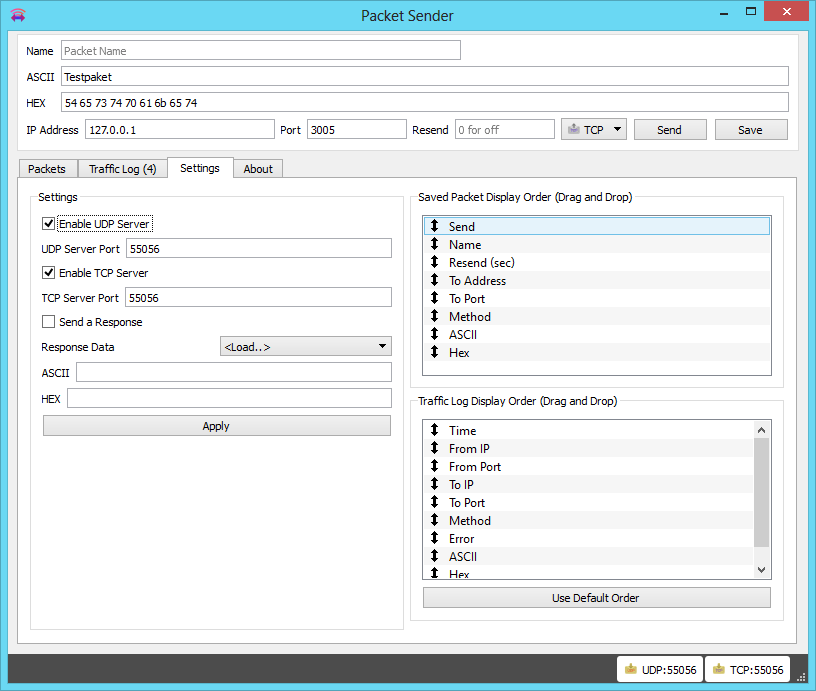
Task: Click the Traffic Log order list scrollbar thumb
Action: coord(761,492)
